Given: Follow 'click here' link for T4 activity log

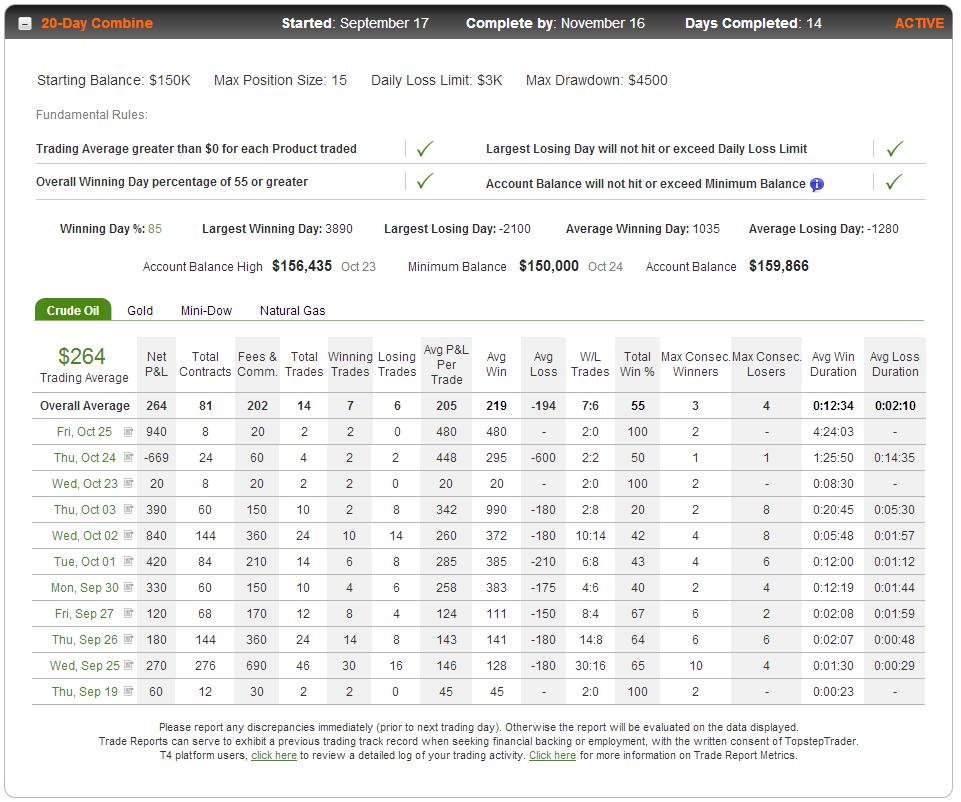Looking at the screenshot, I should [x=274, y=755].
